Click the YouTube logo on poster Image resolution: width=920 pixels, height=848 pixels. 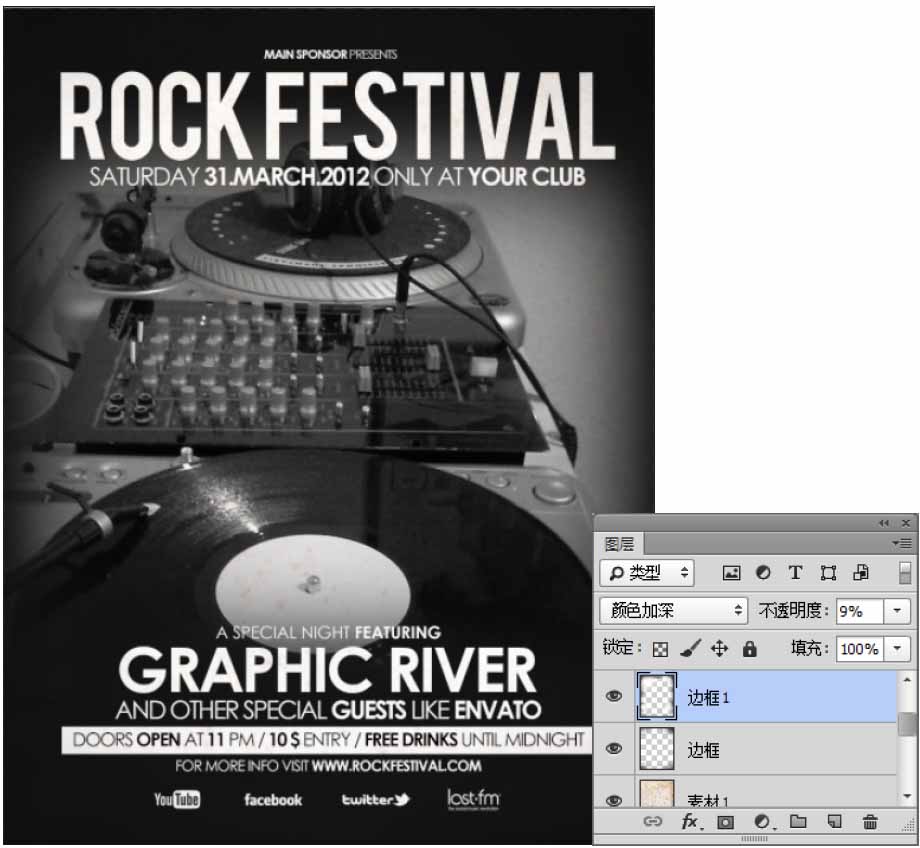(177, 799)
